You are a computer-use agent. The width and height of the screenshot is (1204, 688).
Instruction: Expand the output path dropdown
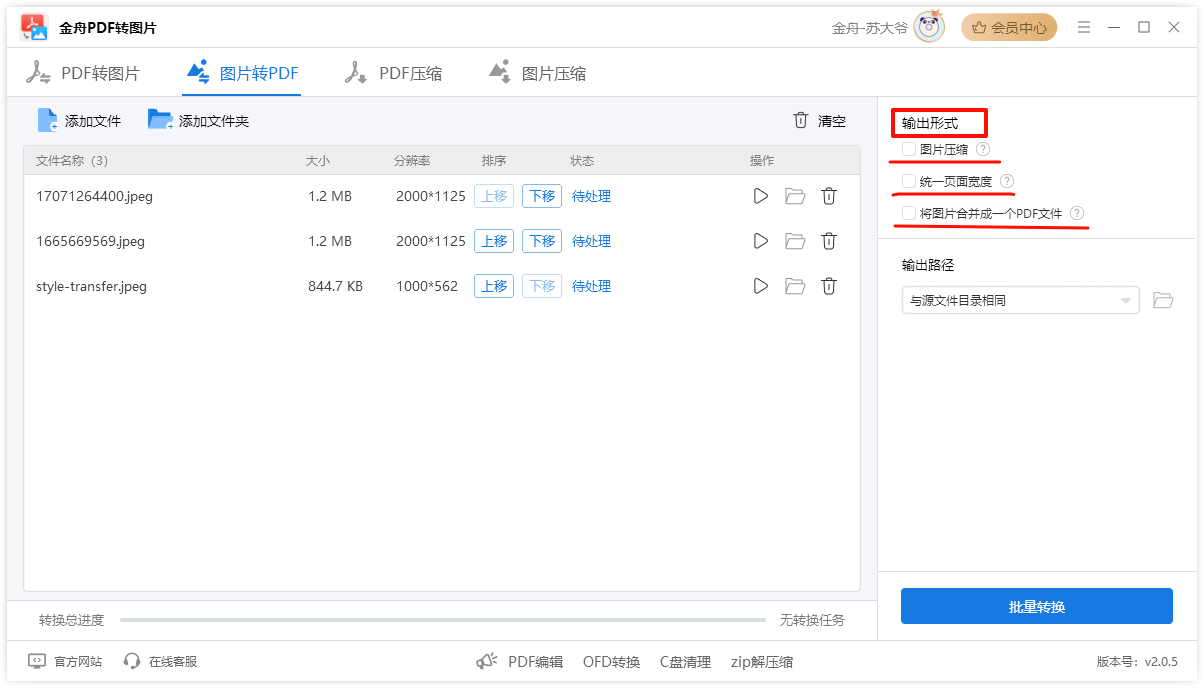coord(1126,300)
